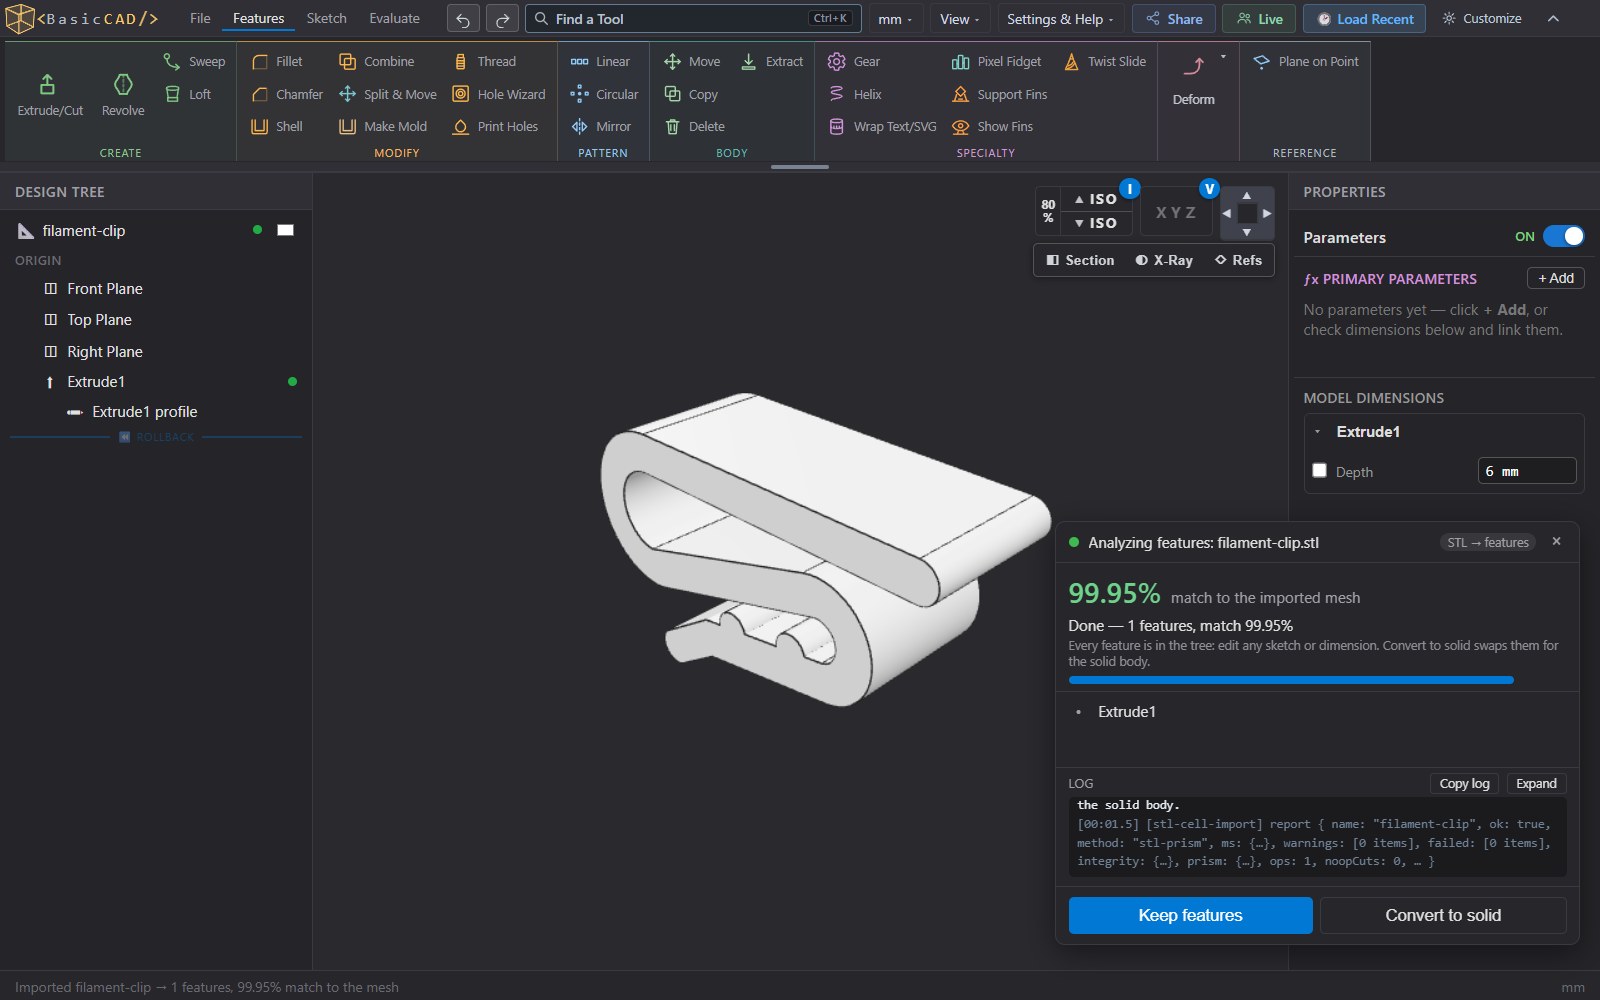
Task: Toggle the Parameters ON switch
Action: tap(1563, 237)
